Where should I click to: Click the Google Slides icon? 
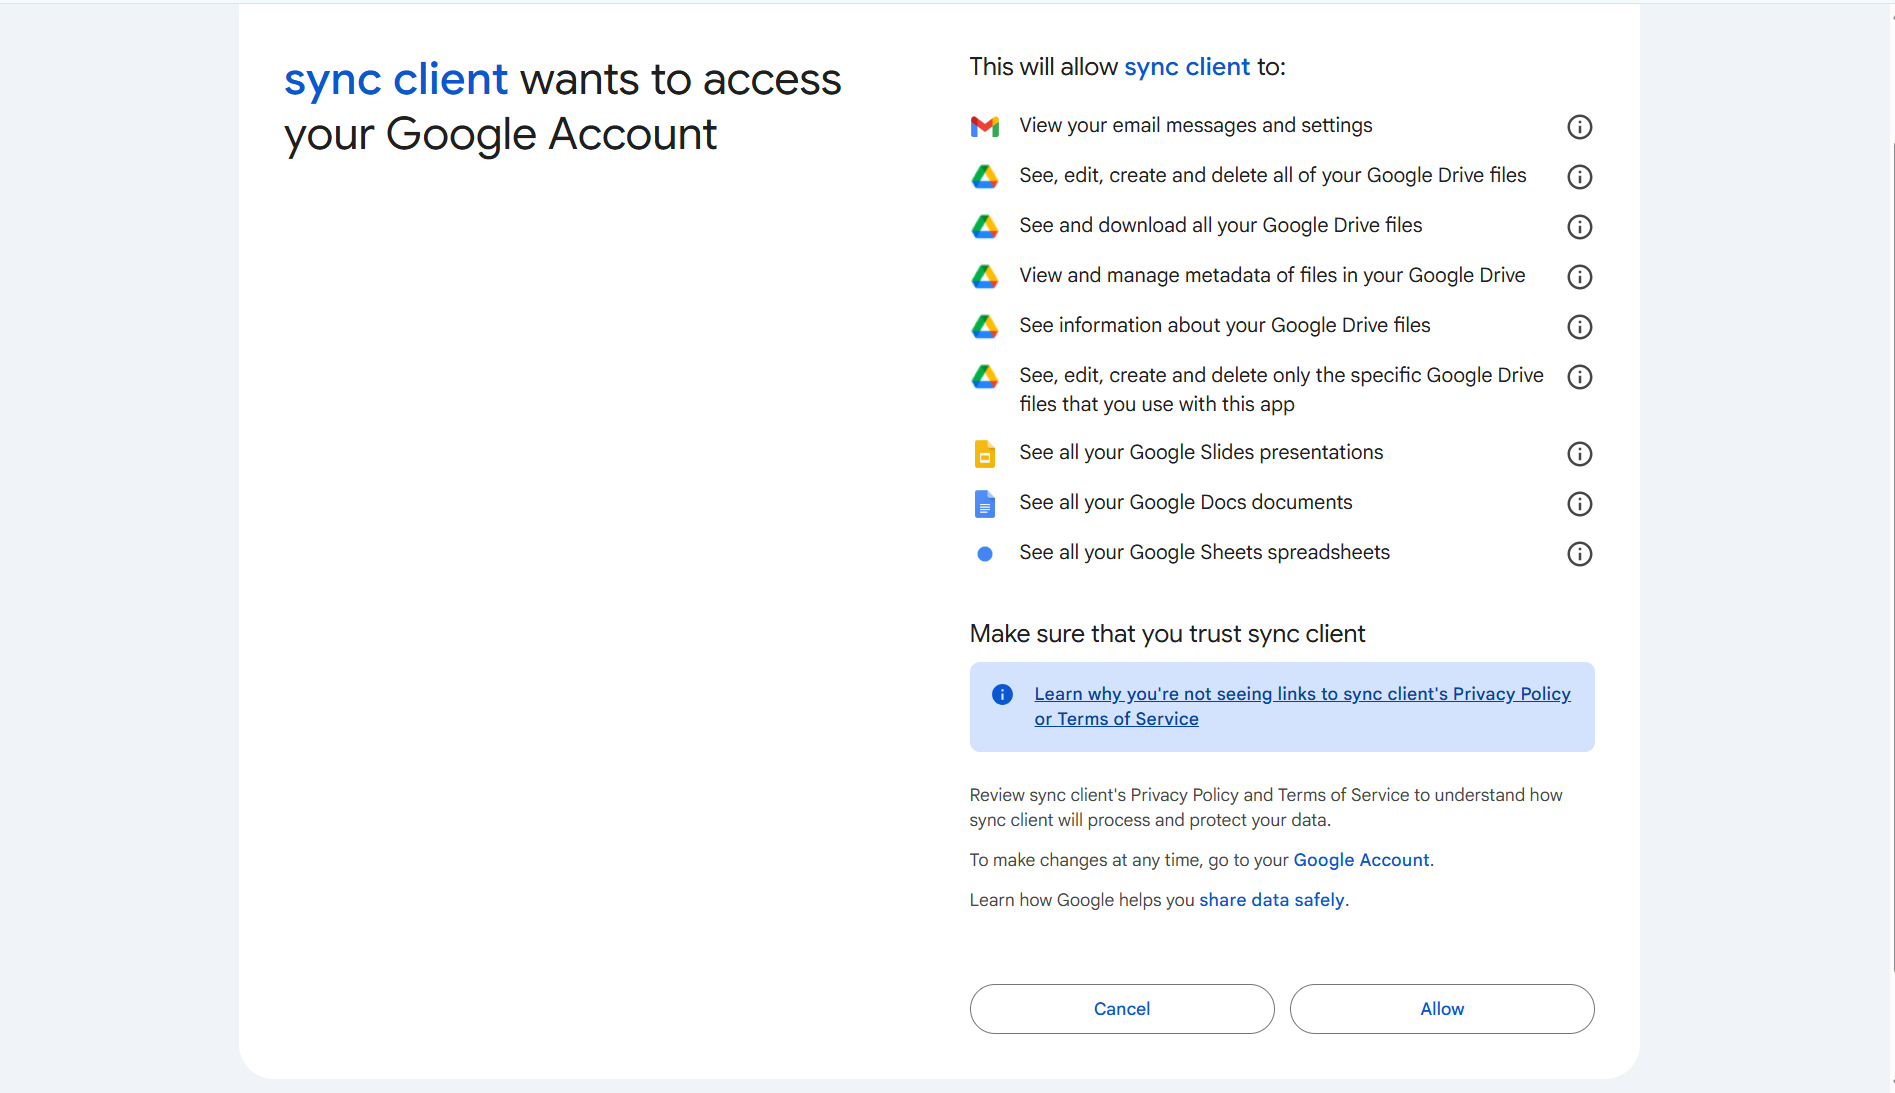(985, 453)
